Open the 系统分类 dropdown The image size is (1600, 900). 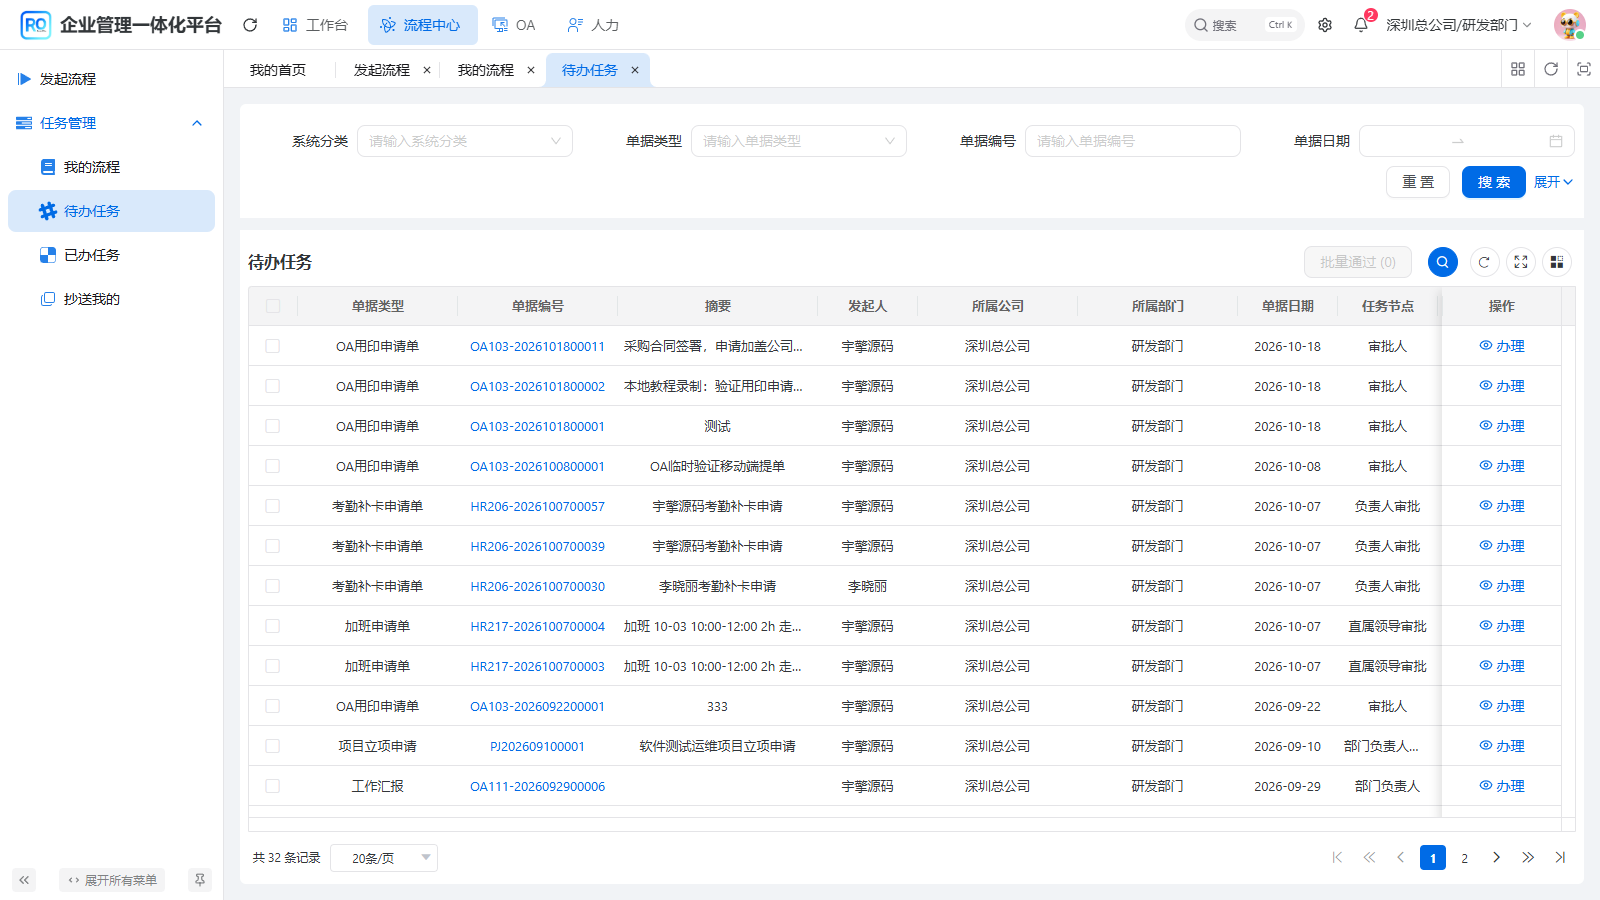pyautogui.click(x=465, y=141)
